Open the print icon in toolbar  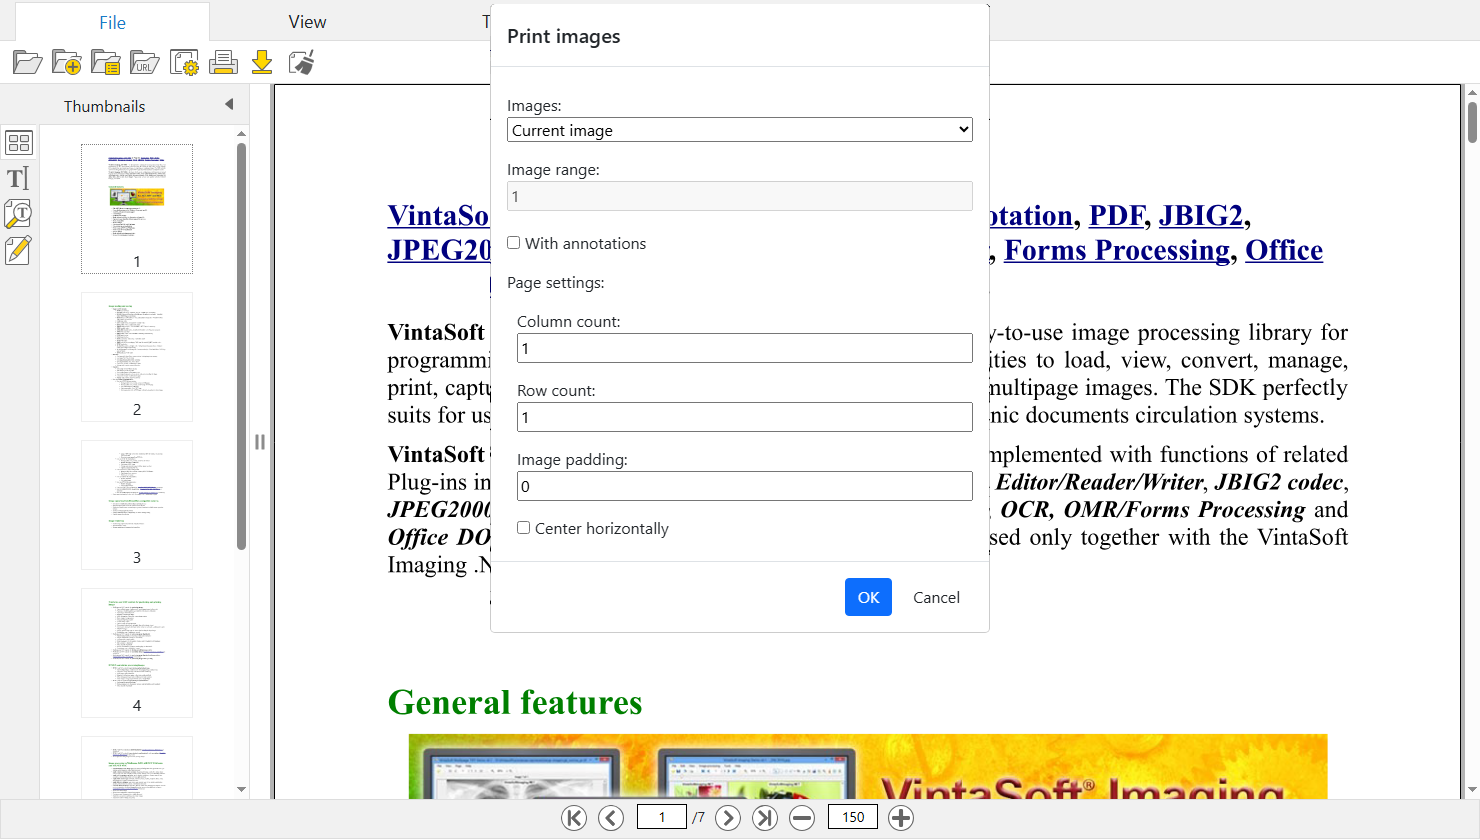point(223,63)
